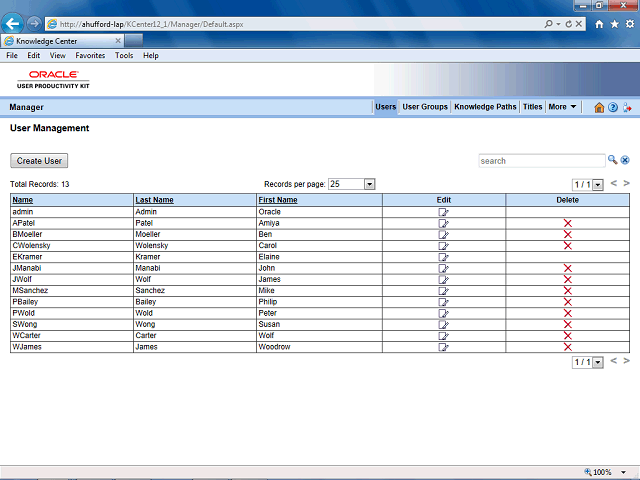Click into the user search field

coord(542,161)
